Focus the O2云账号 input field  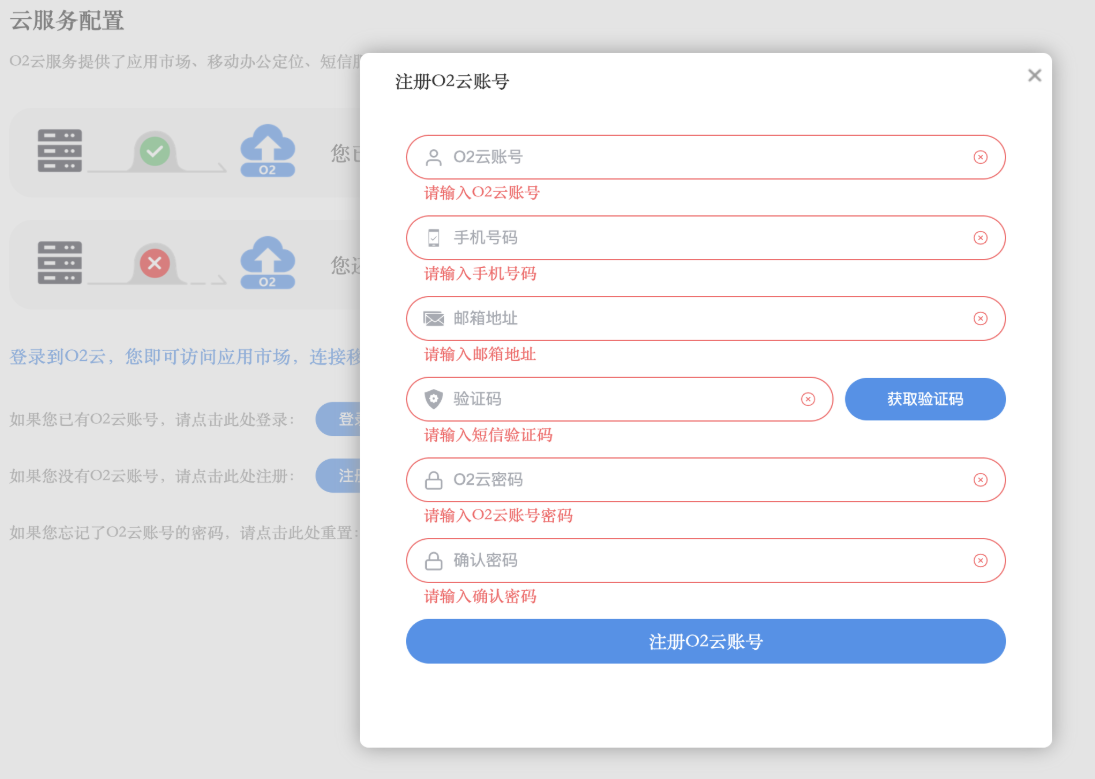tap(700, 157)
